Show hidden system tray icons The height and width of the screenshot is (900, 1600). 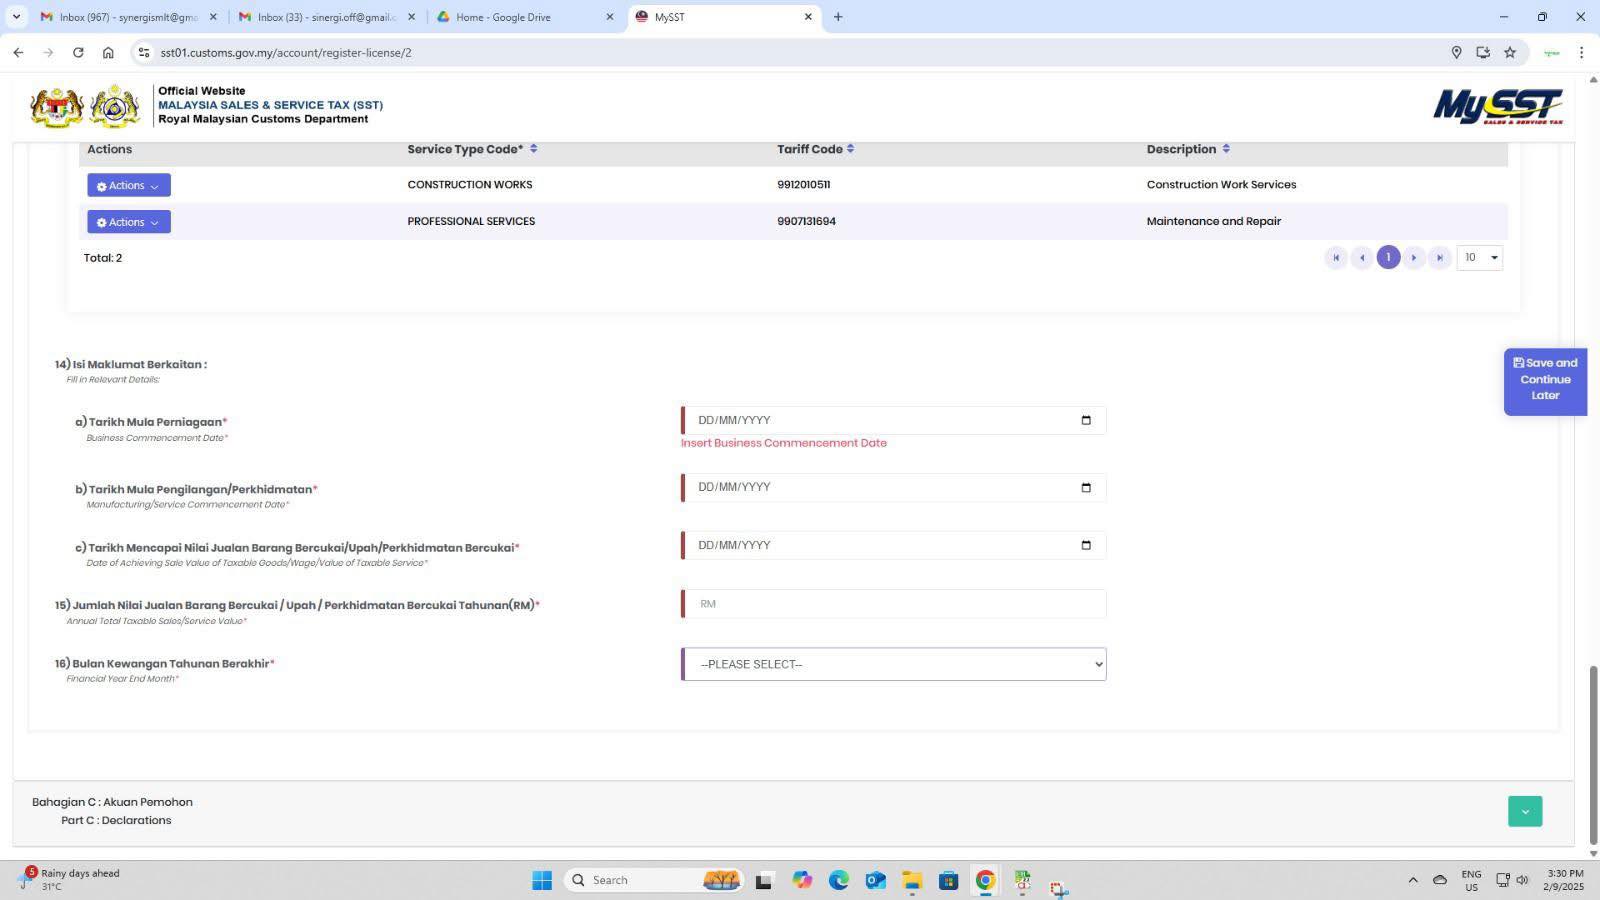(1413, 880)
